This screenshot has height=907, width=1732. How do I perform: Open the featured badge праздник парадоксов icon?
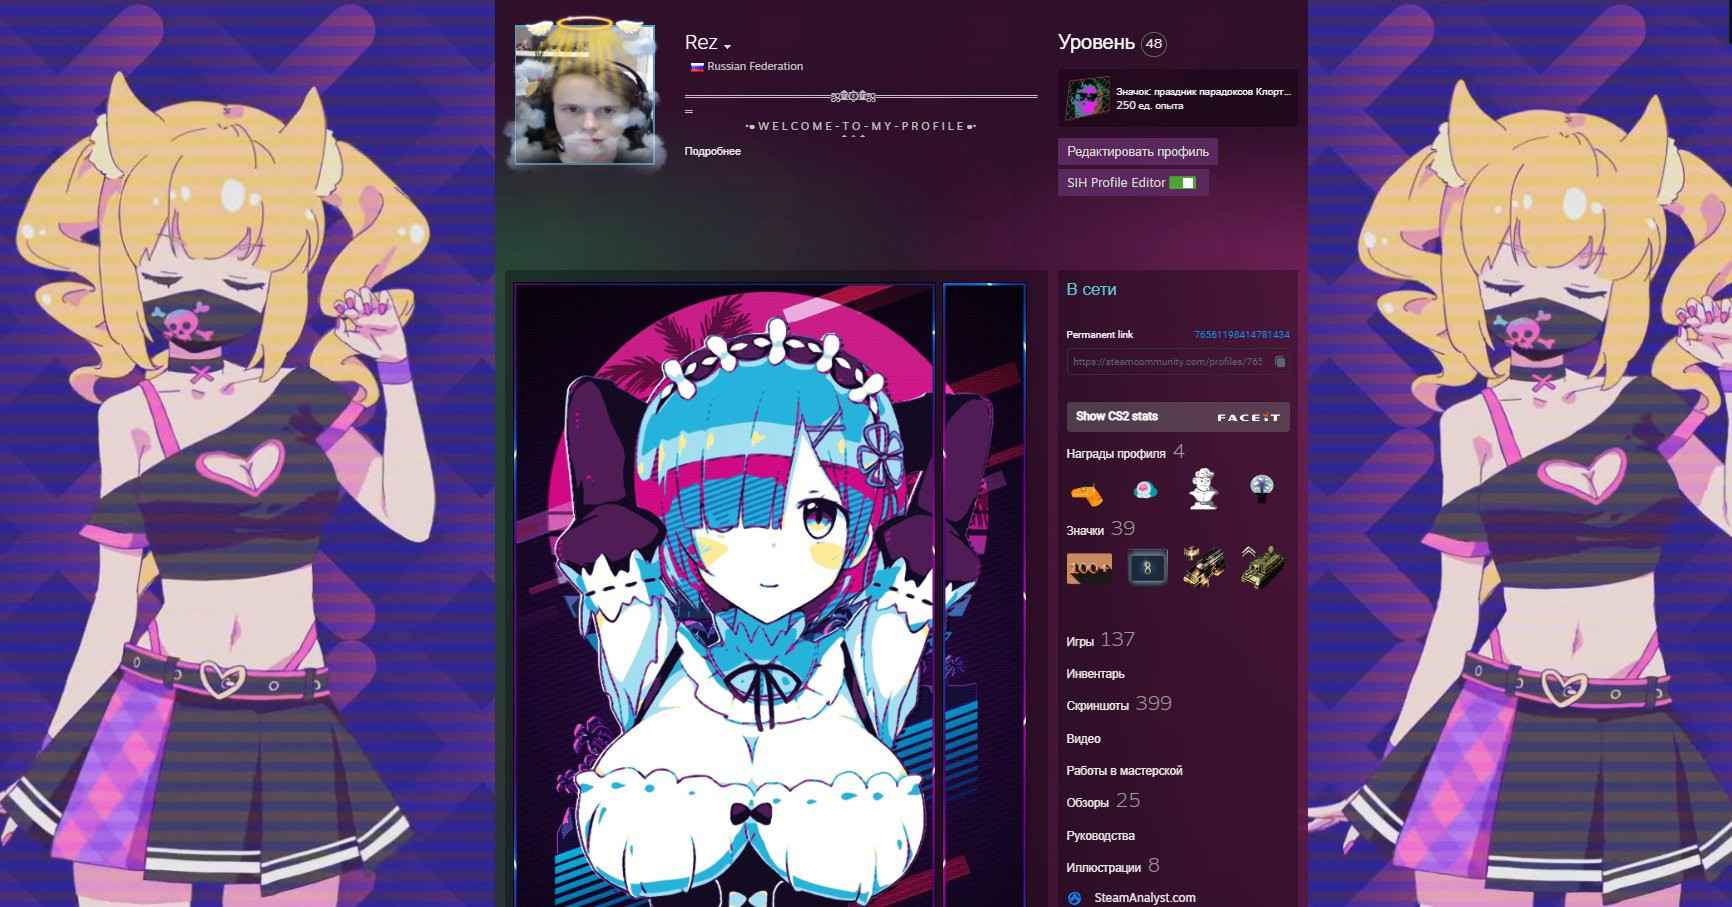click(1086, 98)
